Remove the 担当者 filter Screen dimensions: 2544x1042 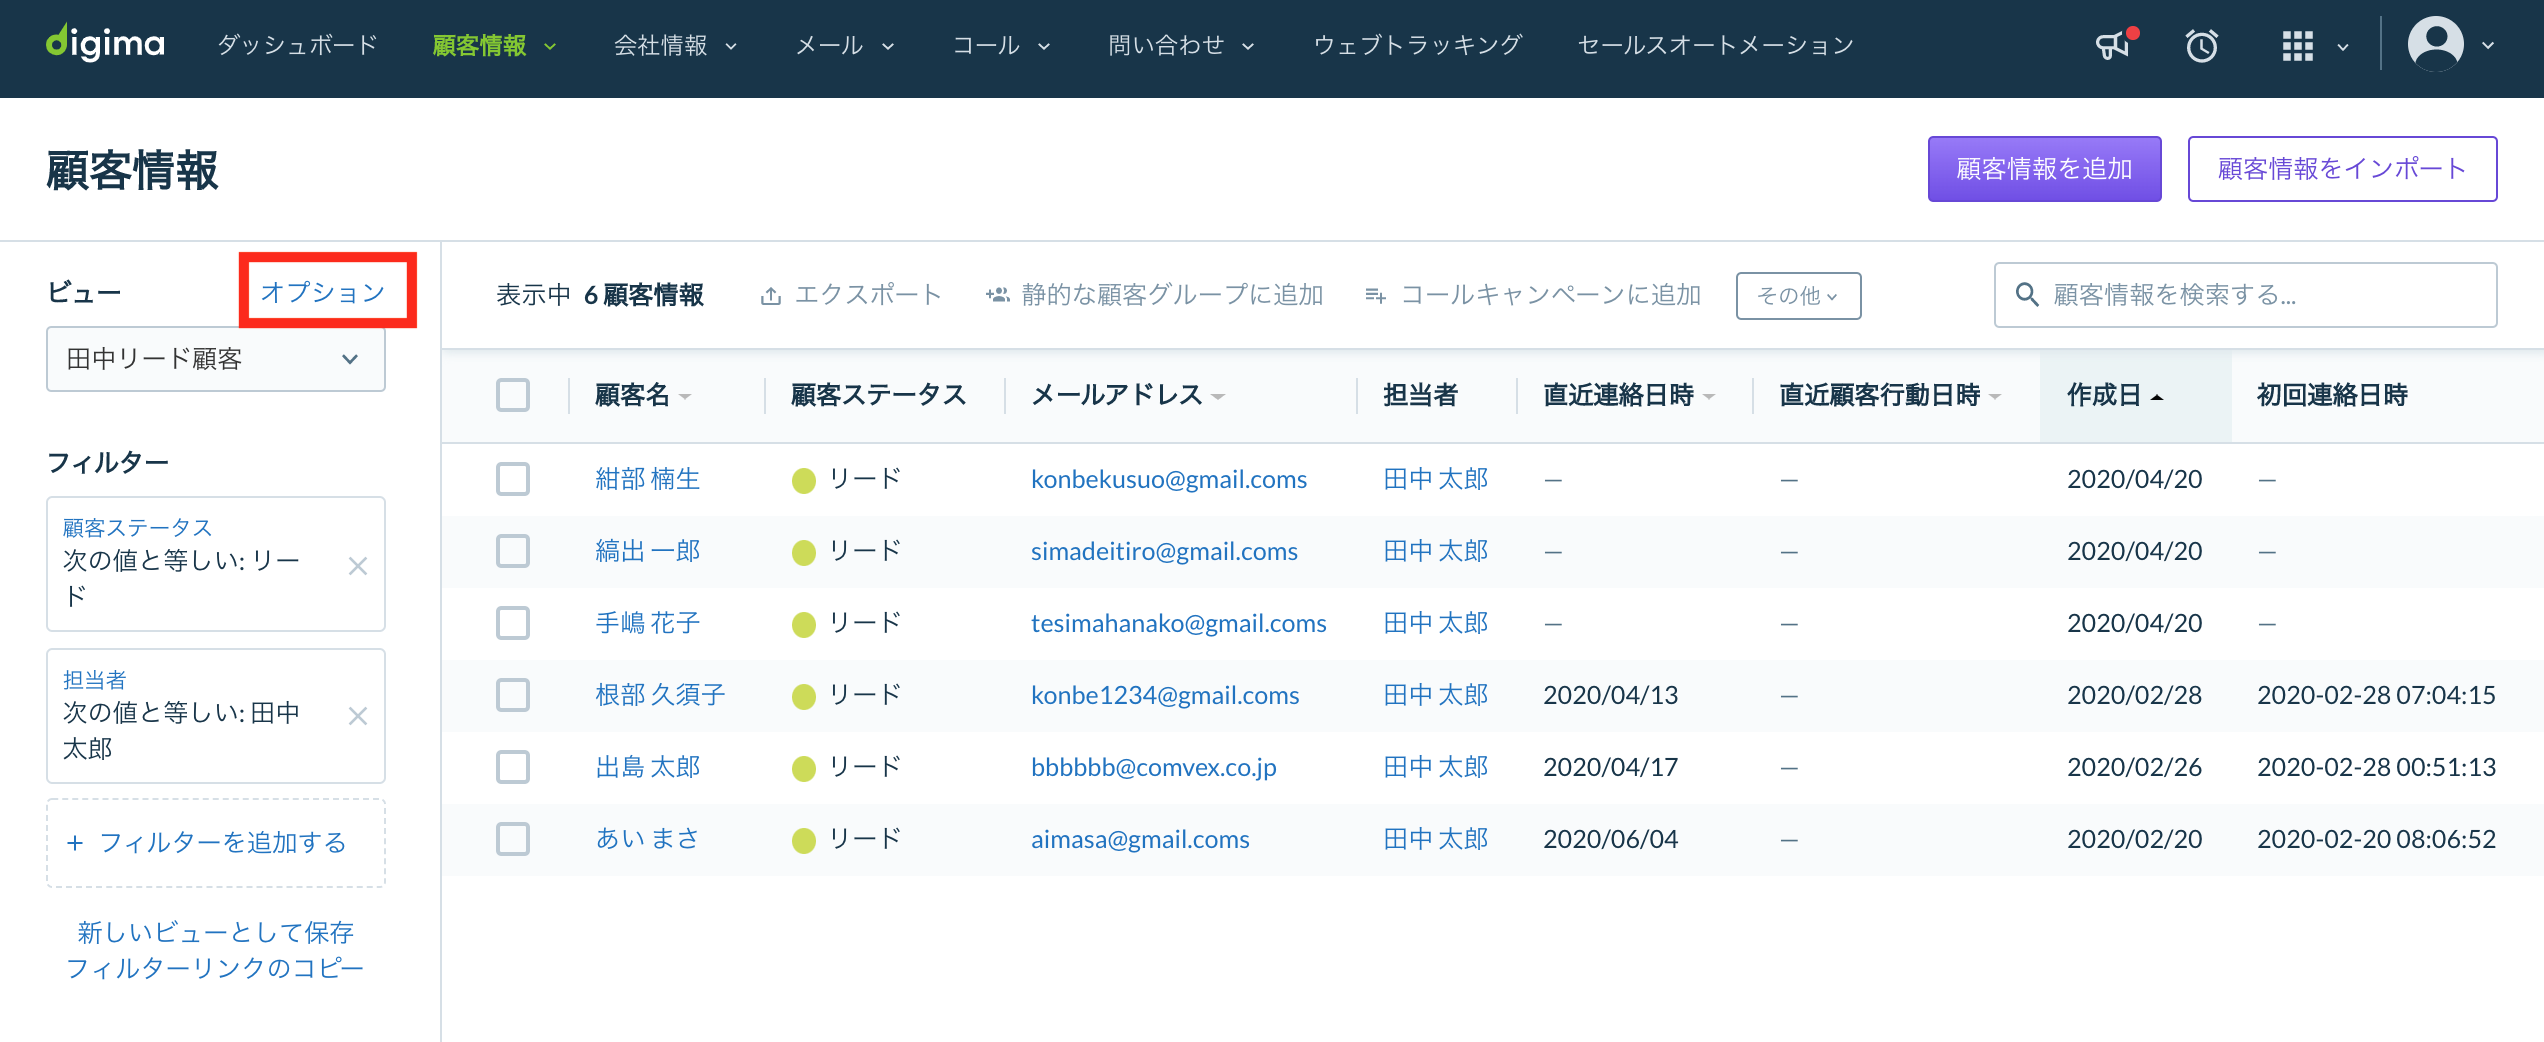357,716
